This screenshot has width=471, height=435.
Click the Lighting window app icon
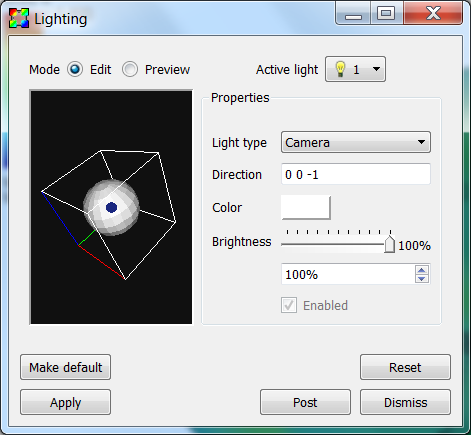coord(19,18)
